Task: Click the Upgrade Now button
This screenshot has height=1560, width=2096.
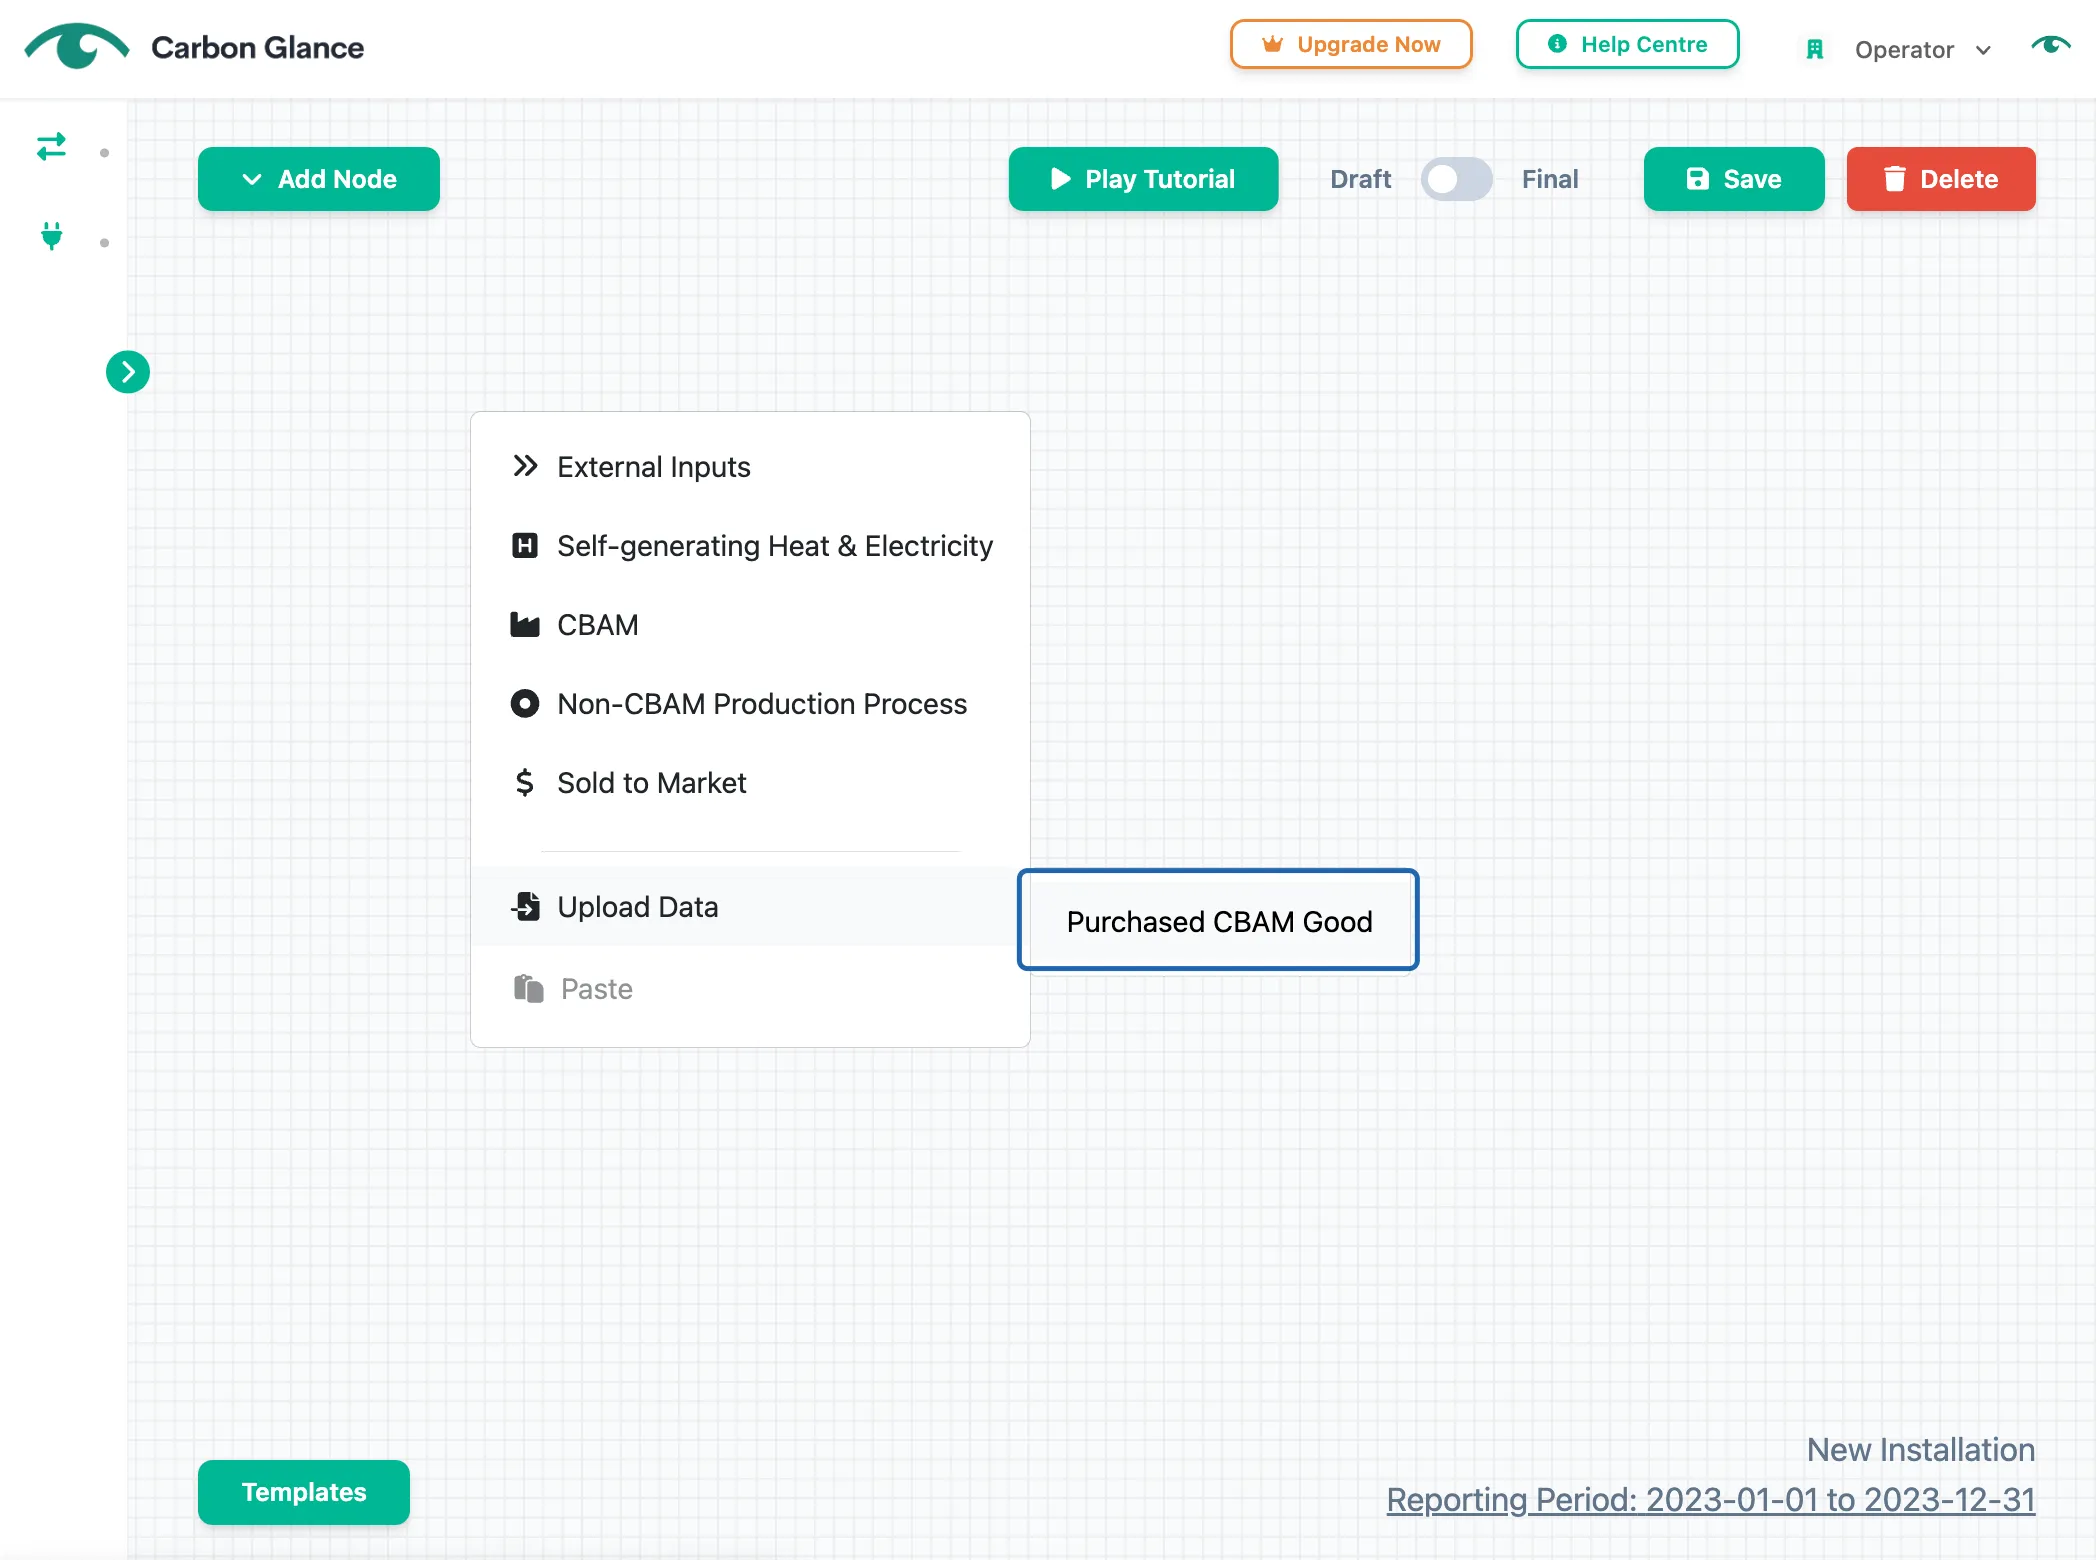Action: (x=1351, y=44)
